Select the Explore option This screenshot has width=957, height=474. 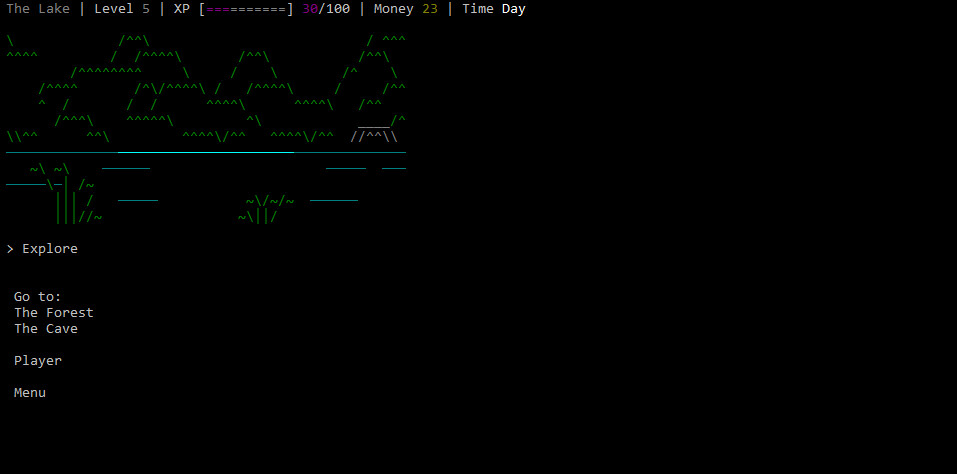pyautogui.click(x=49, y=249)
